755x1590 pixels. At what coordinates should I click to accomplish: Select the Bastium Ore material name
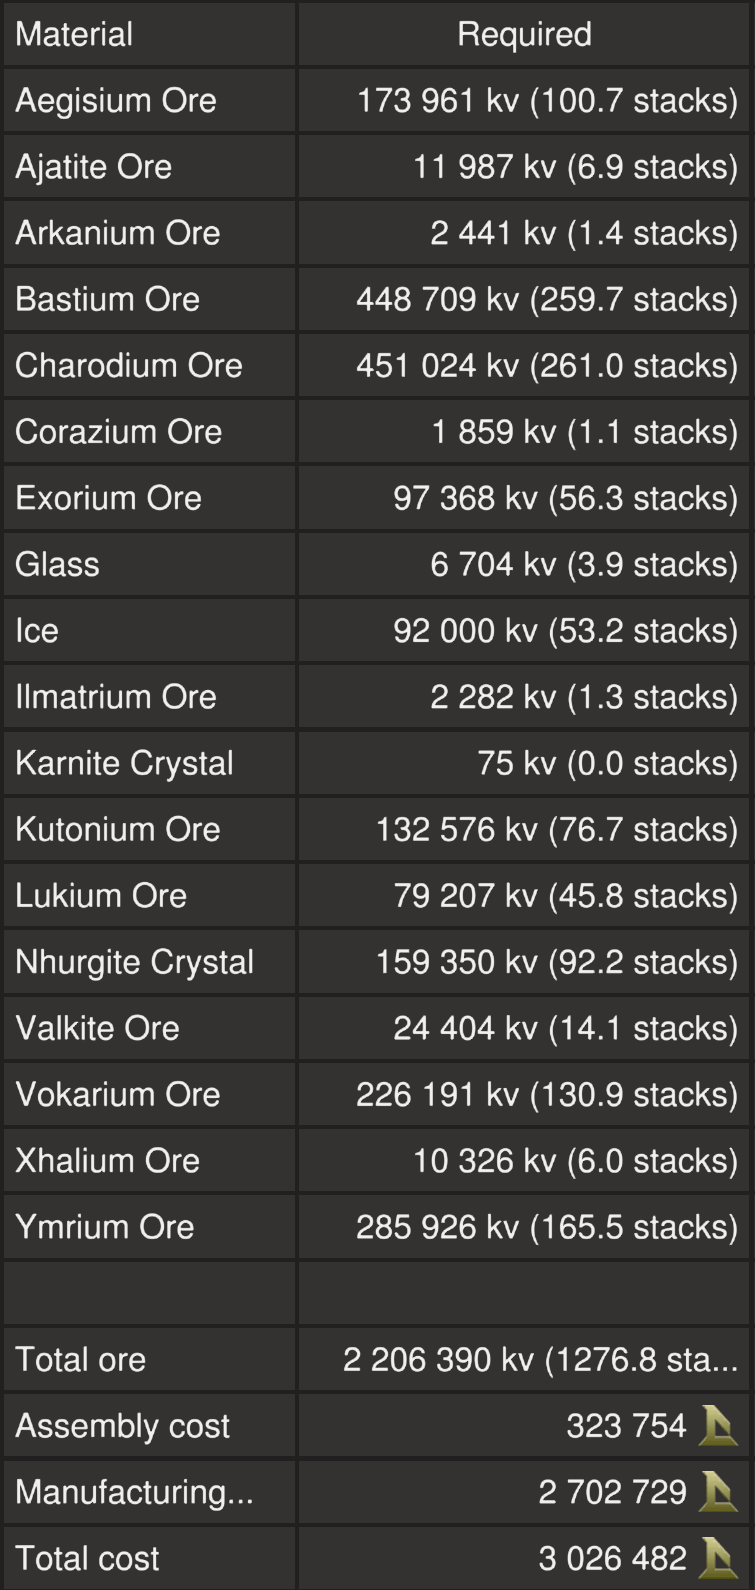click(x=108, y=299)
